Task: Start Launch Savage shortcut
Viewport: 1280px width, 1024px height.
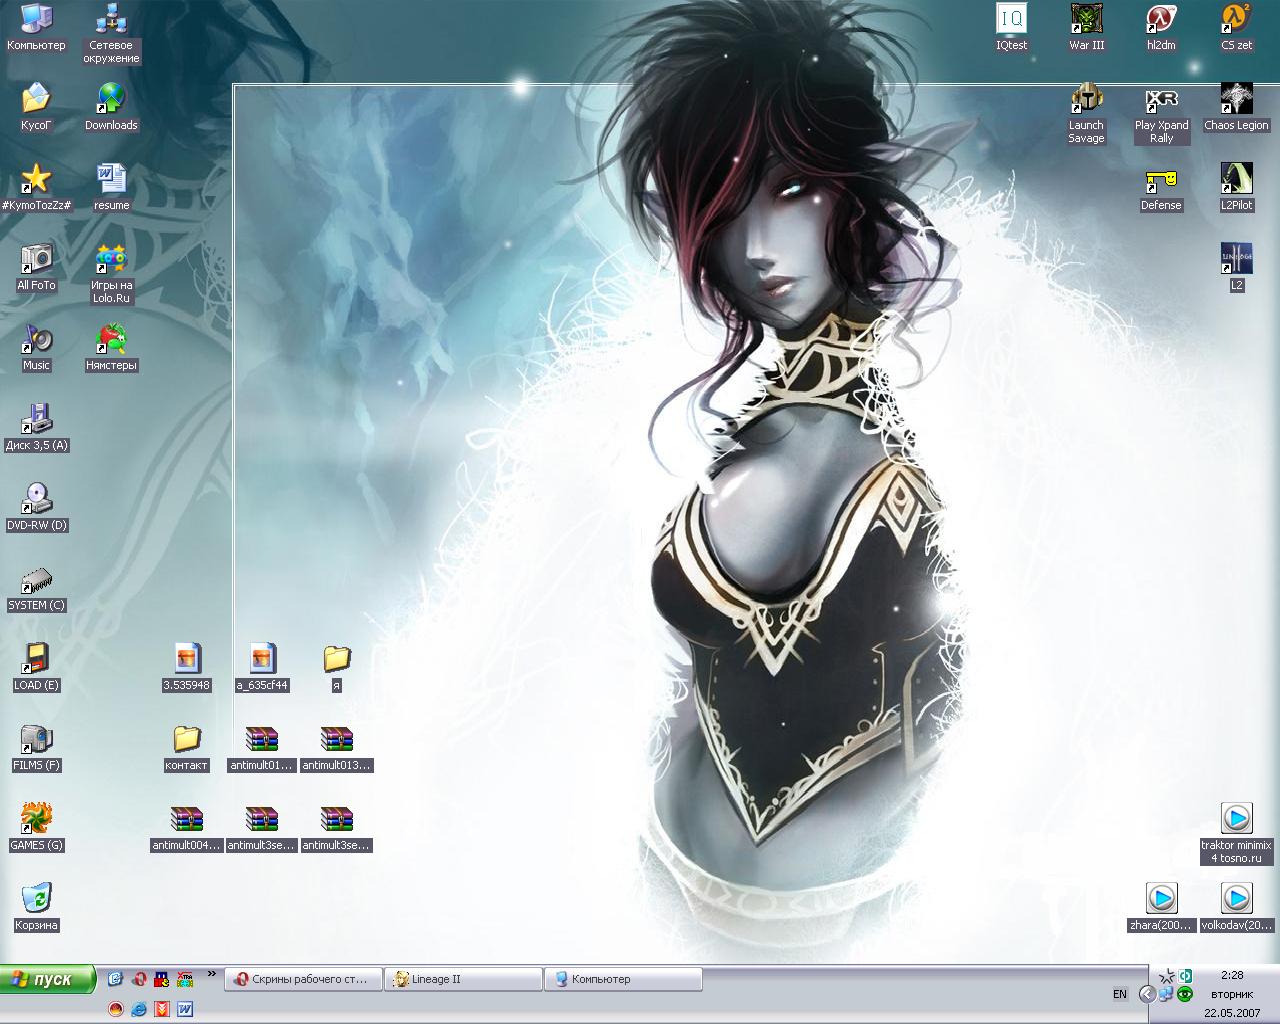Action: click(1086, 114)
